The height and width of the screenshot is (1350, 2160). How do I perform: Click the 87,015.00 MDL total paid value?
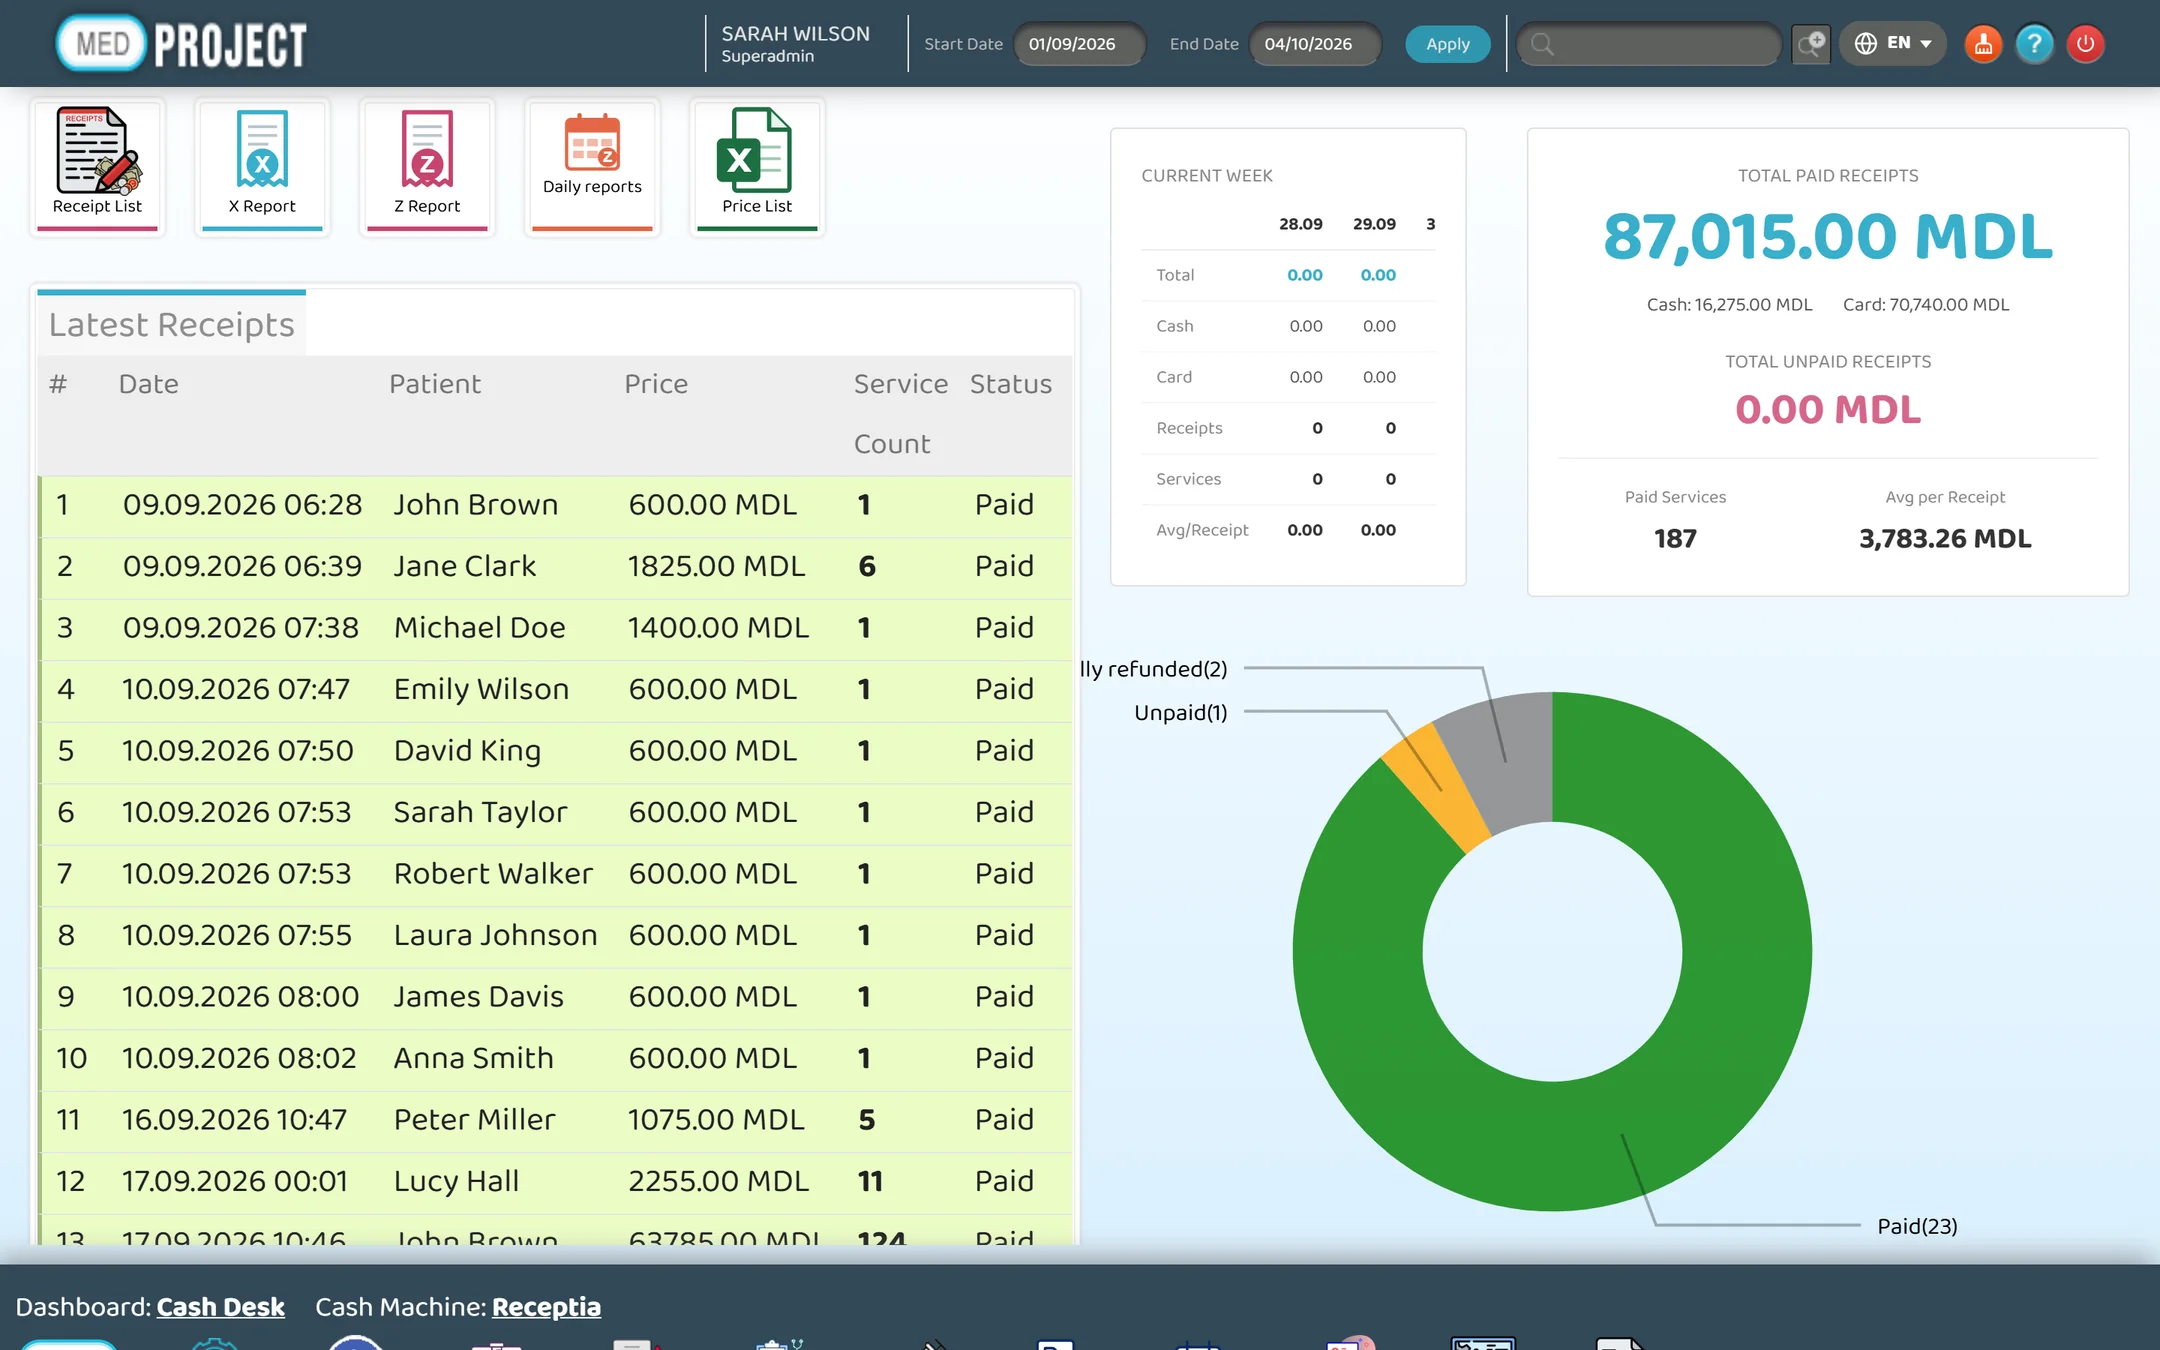tap(1828, 237)
